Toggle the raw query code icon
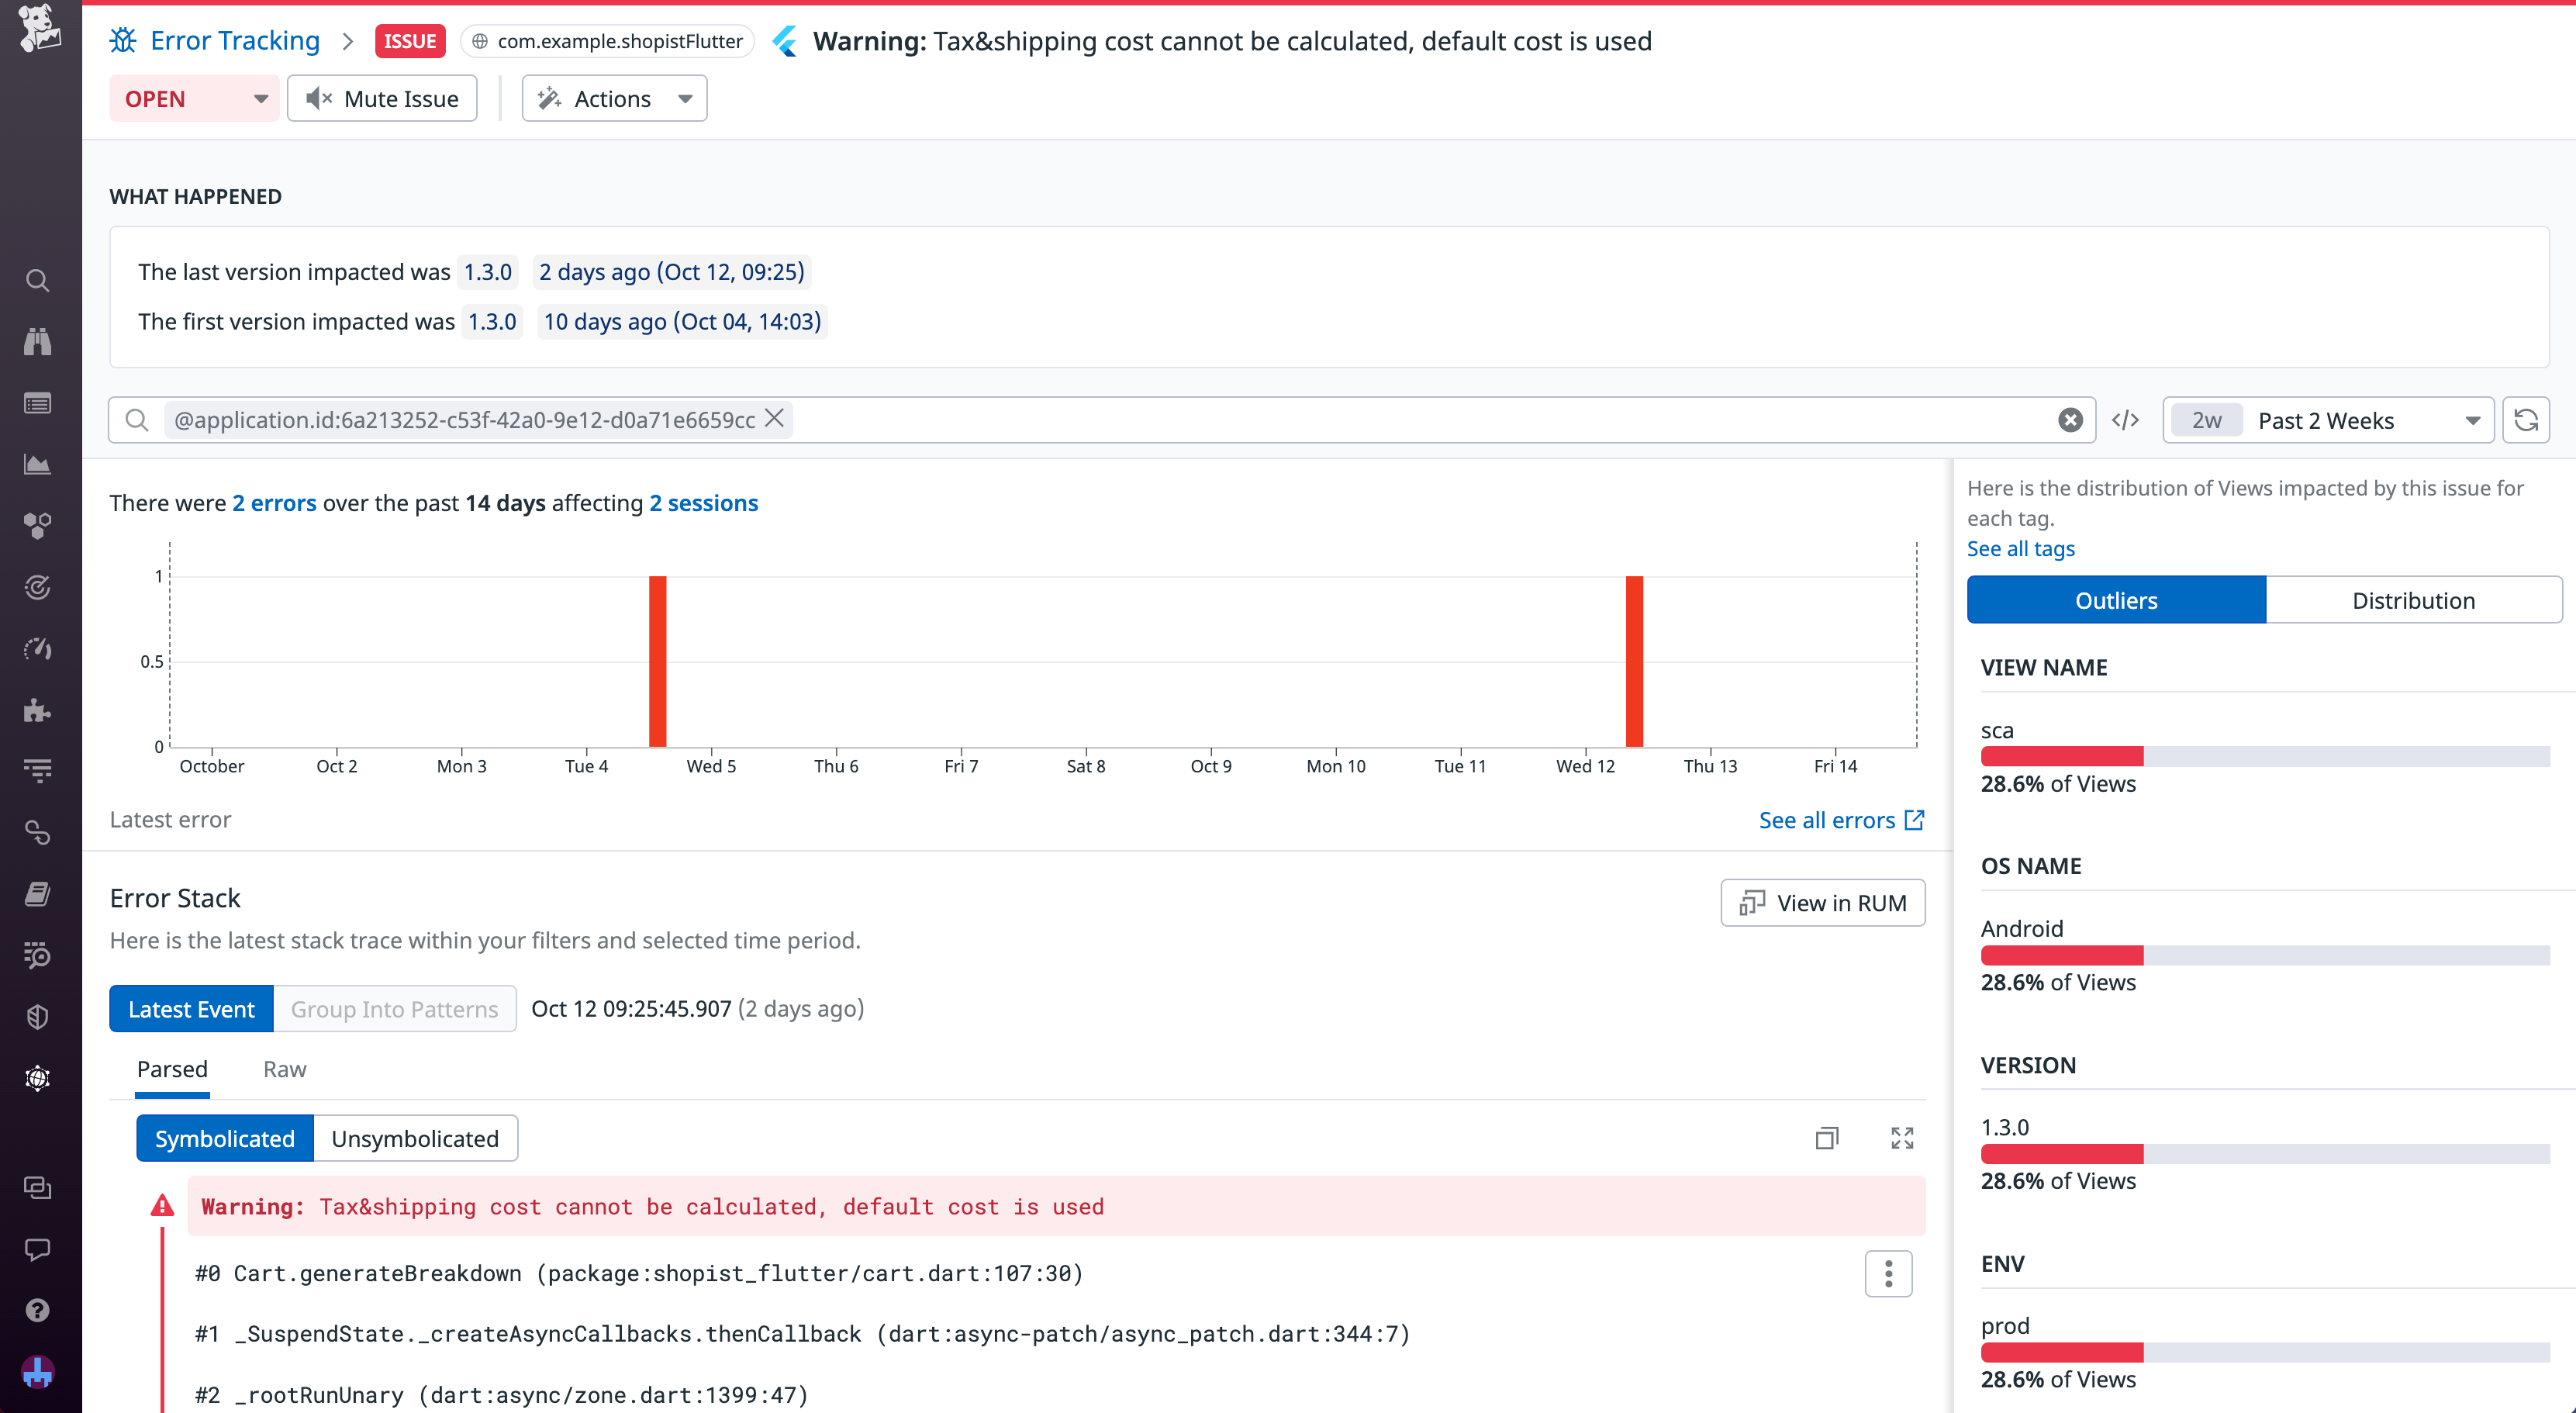 (2125, 420)
